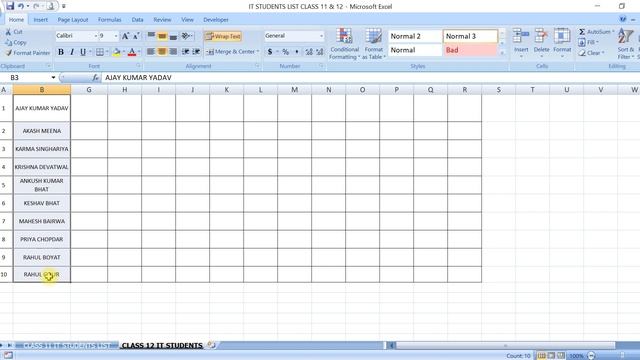Image resolution: width=640 pixels, height=360 pixels.
Task: Apply yellow Fill Color bucket
Action: point(117,52)
